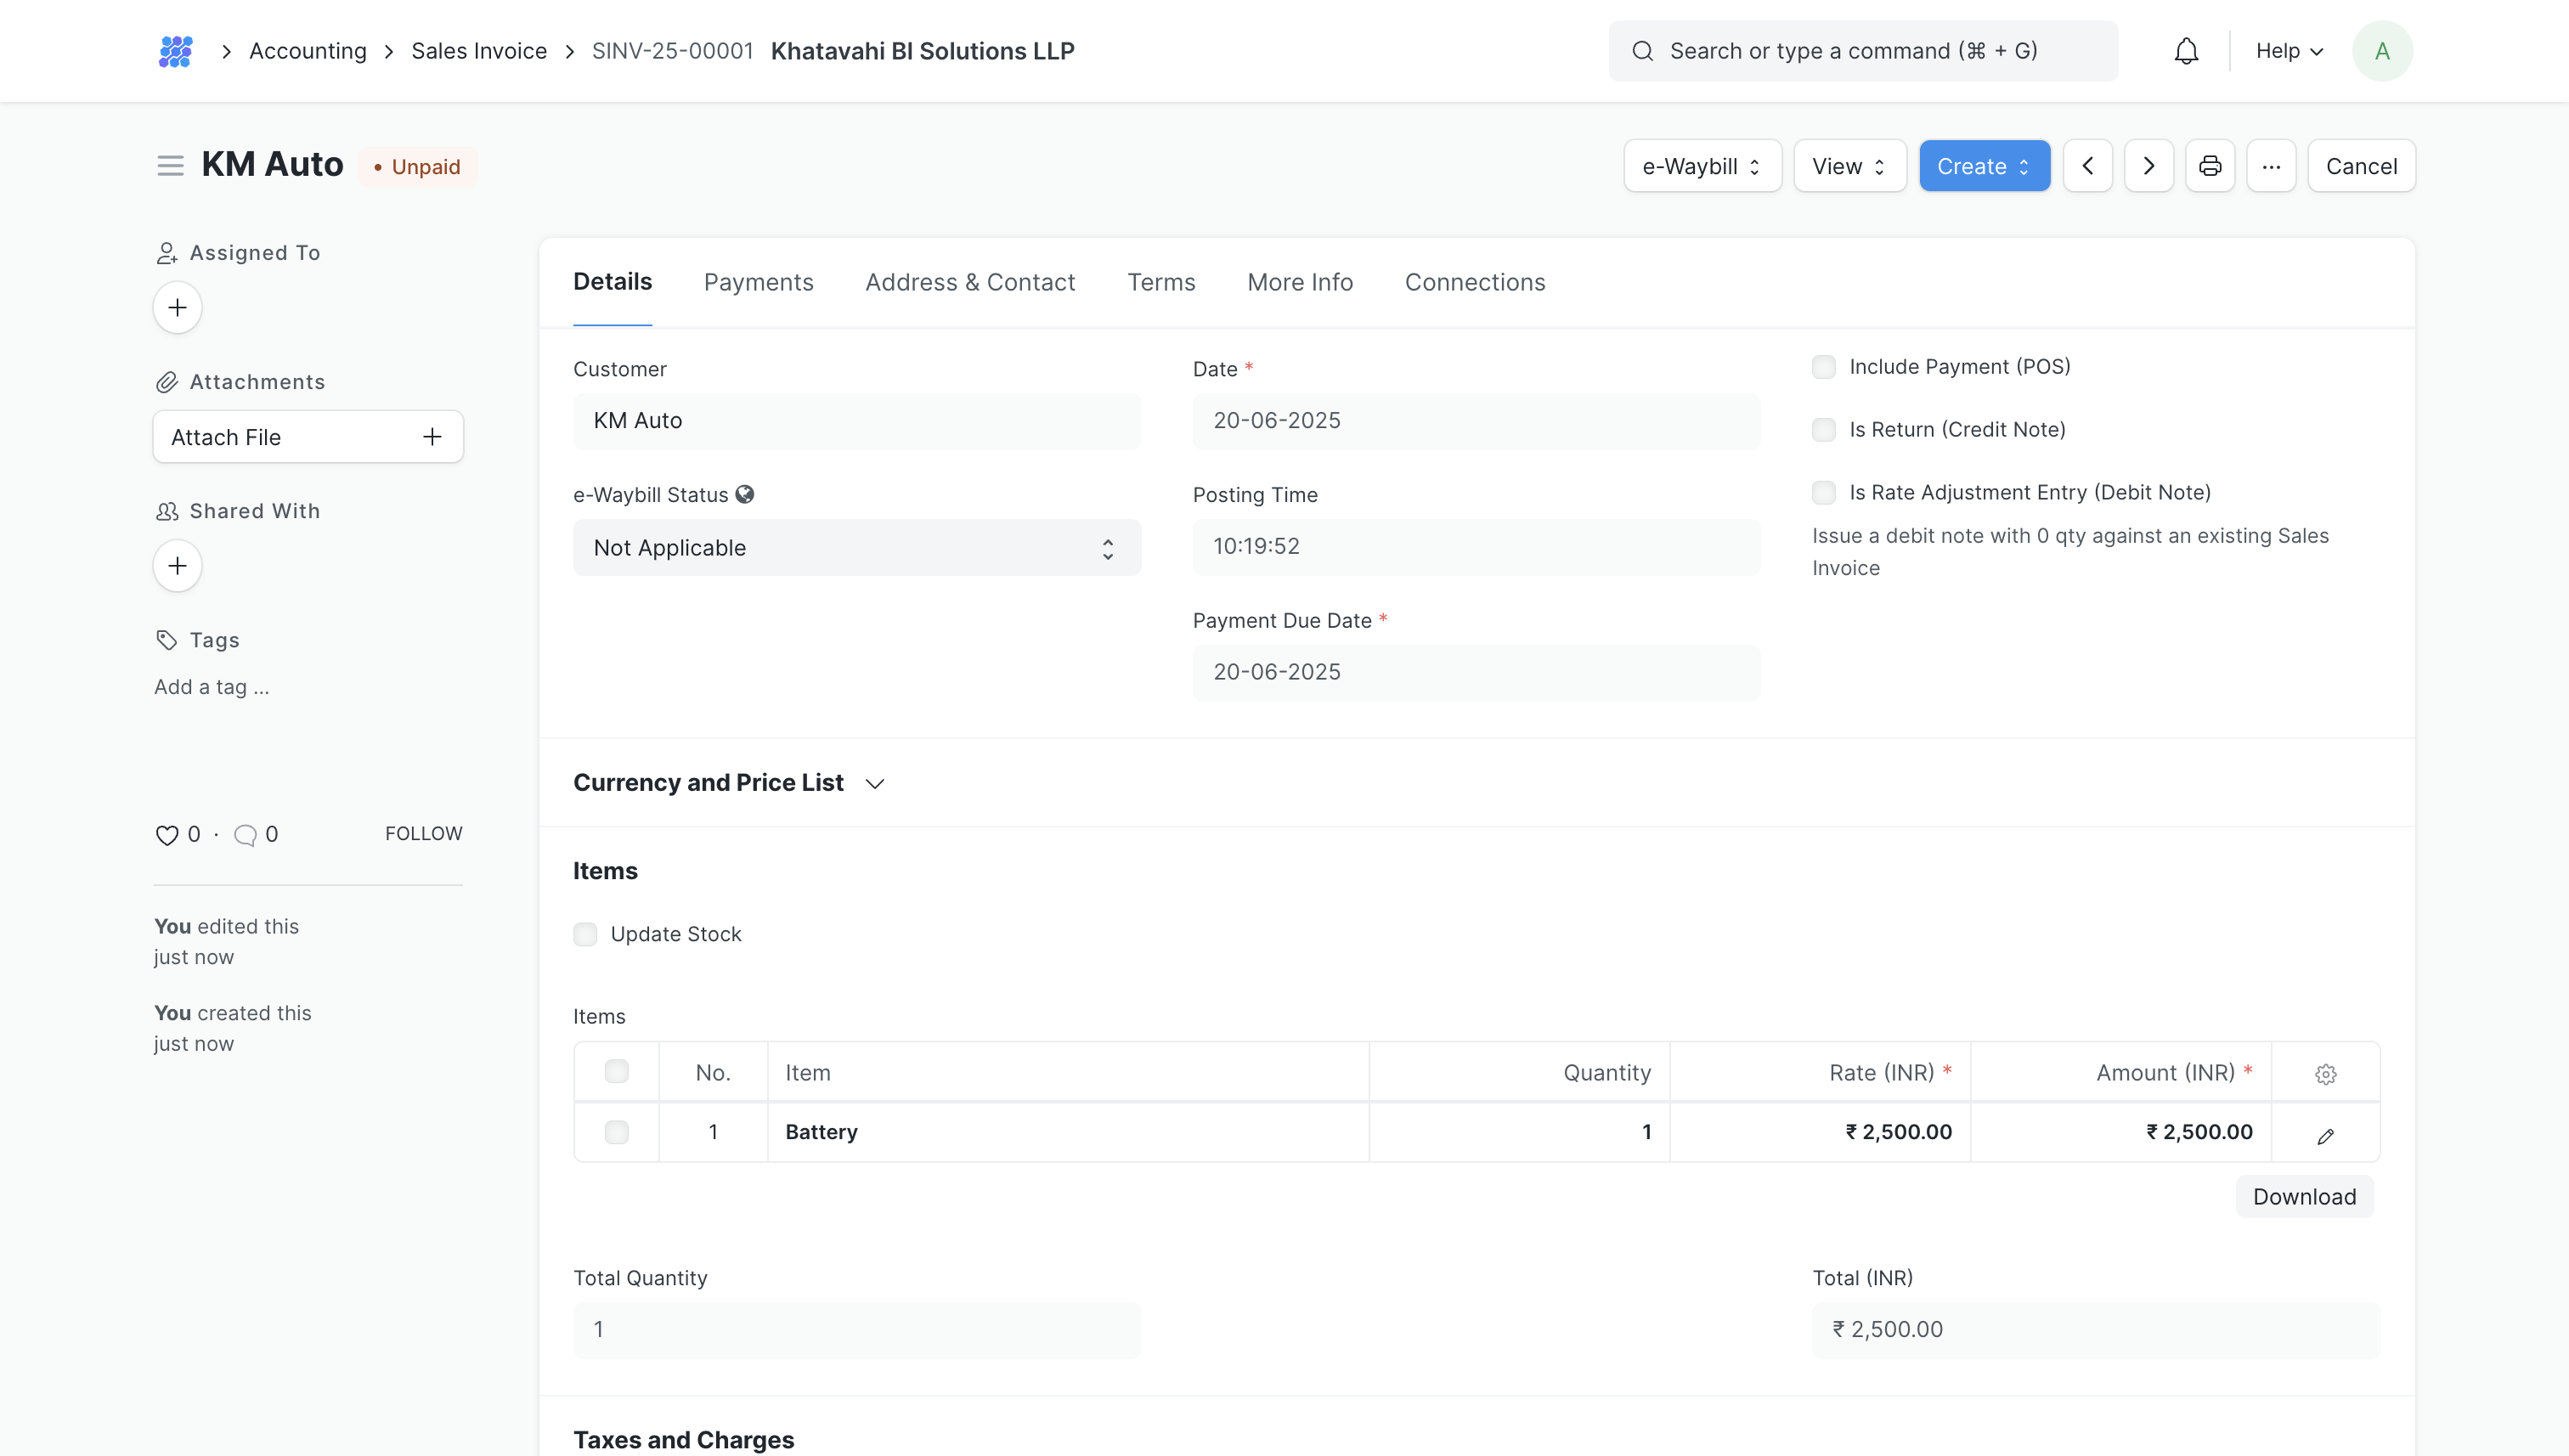Click the Customer field KM Auto

coord(857,421)
